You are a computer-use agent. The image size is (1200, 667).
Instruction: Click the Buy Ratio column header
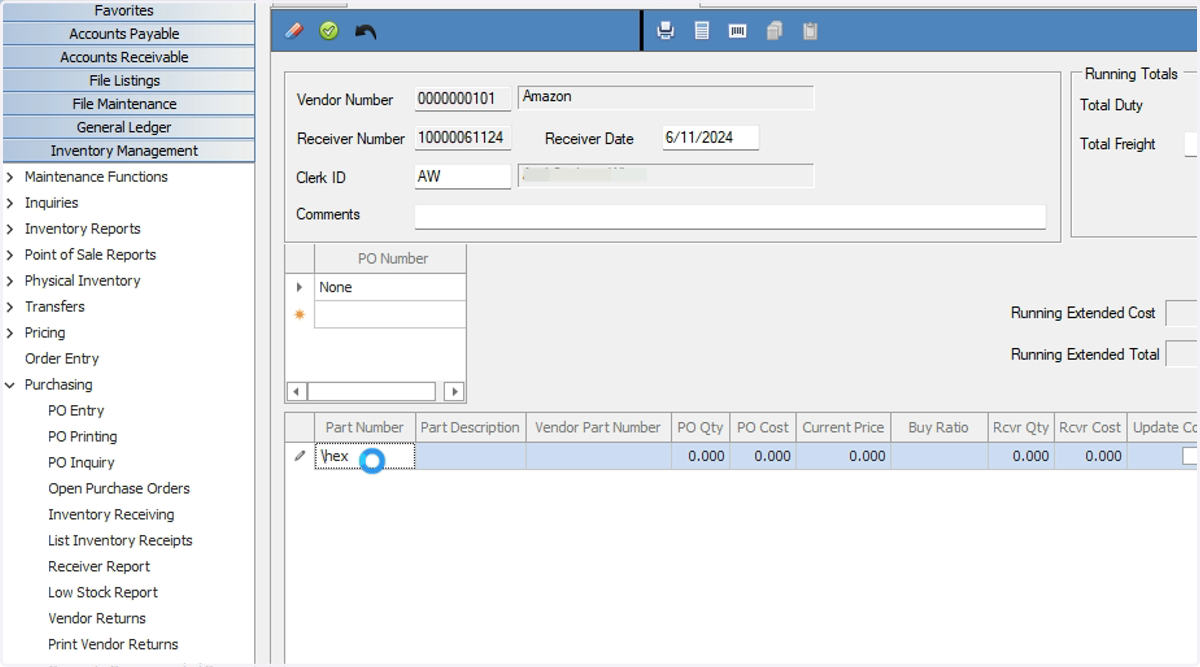939,427
